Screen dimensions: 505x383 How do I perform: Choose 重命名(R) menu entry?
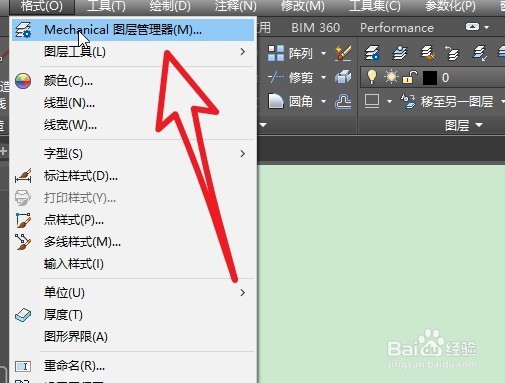coord(133,366)
